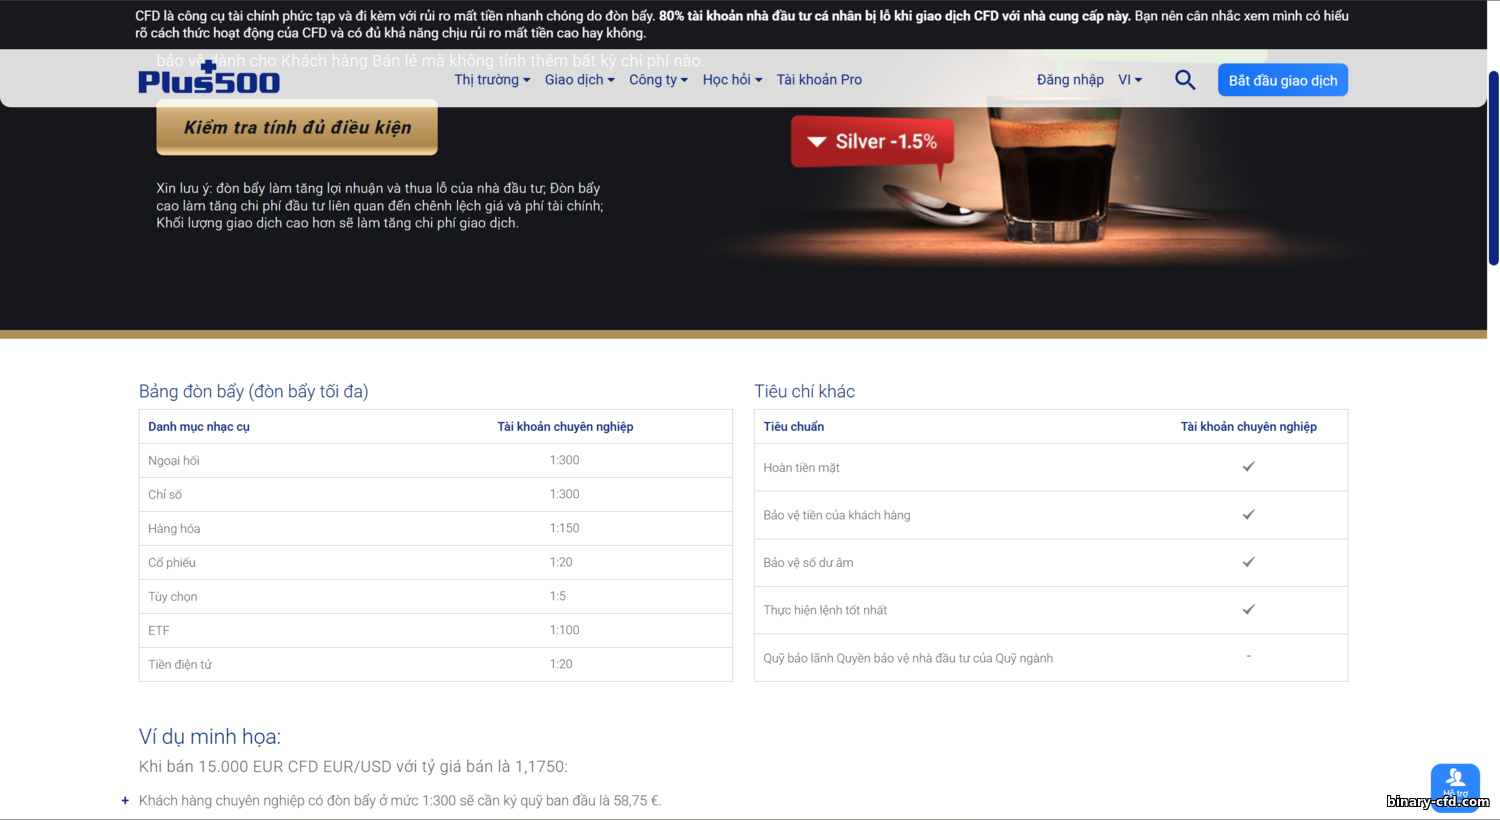This screenshot has width=1500, height=820.
Task: Expand the Giao dịch dropdown menu
Action: (x=579, y=80)
